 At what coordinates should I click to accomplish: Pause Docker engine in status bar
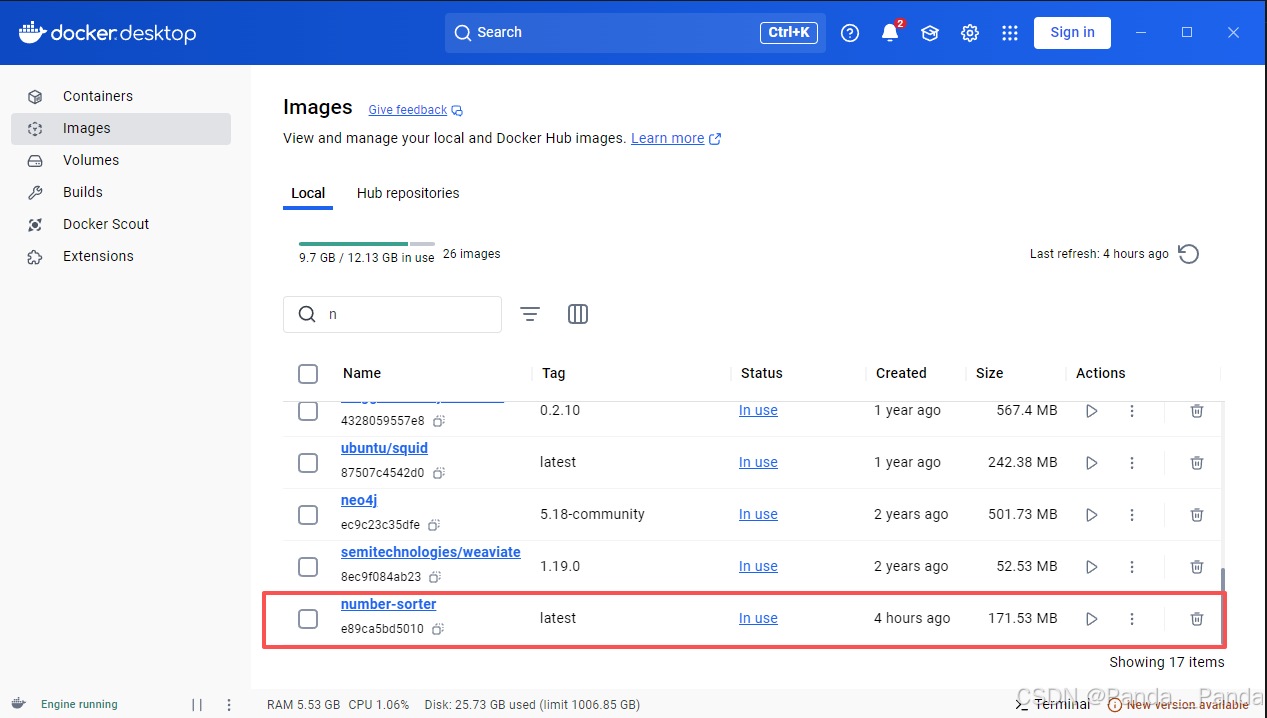(197, 704)
